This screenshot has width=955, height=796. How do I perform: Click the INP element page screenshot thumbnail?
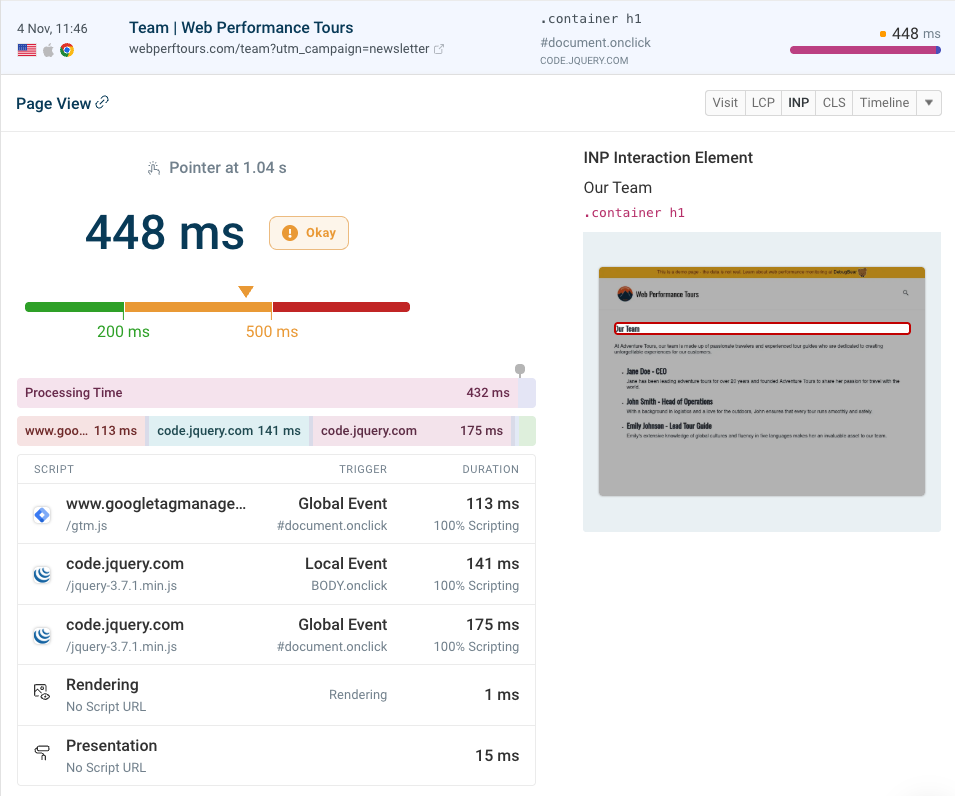click(762, 381)
